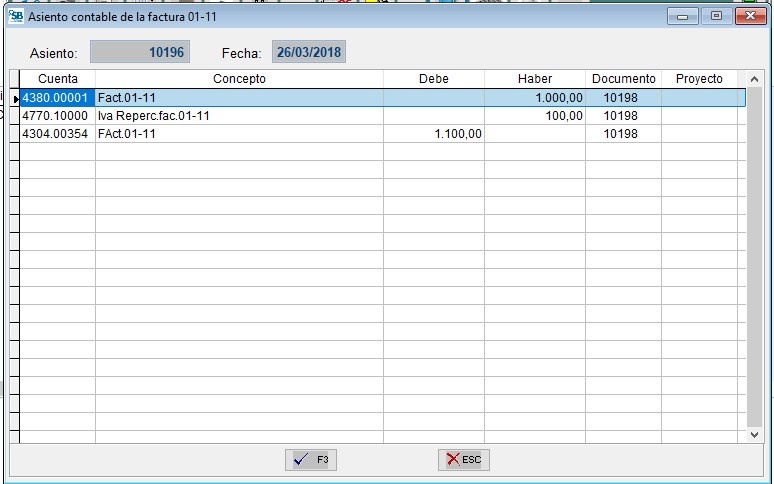Select account cell 4304.00354
774x484 pixels.
pos(57,134)
